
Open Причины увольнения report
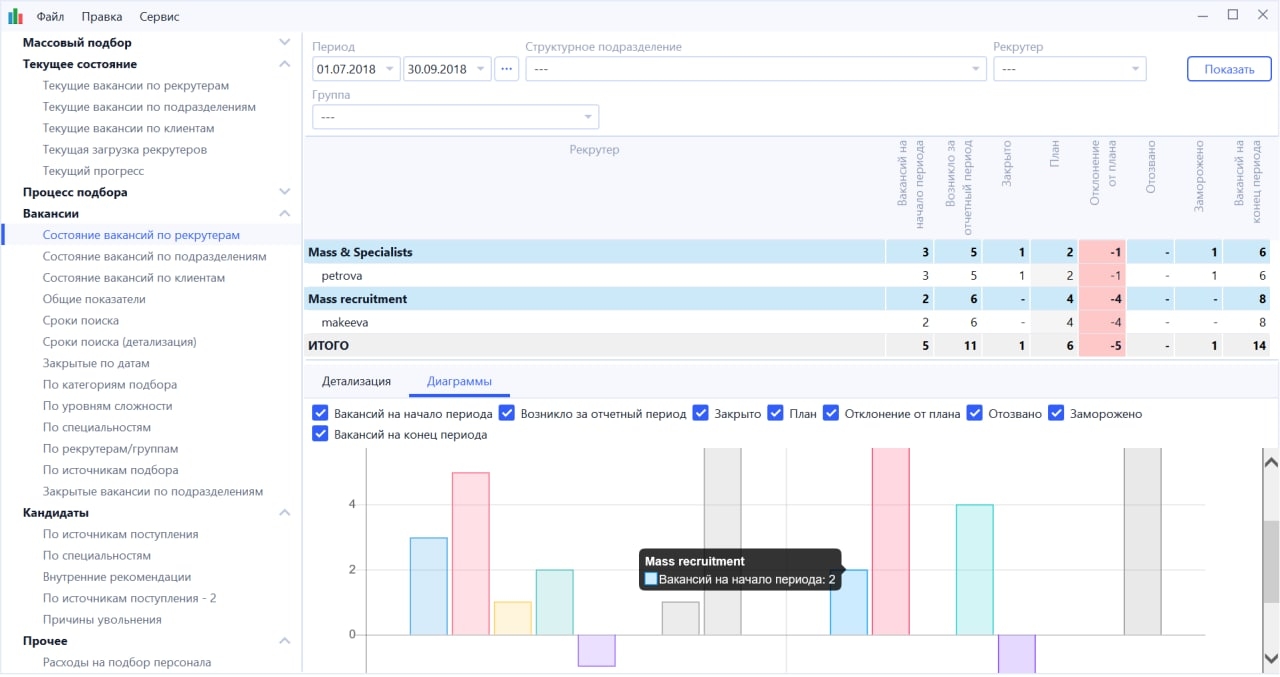click(102, 619)
